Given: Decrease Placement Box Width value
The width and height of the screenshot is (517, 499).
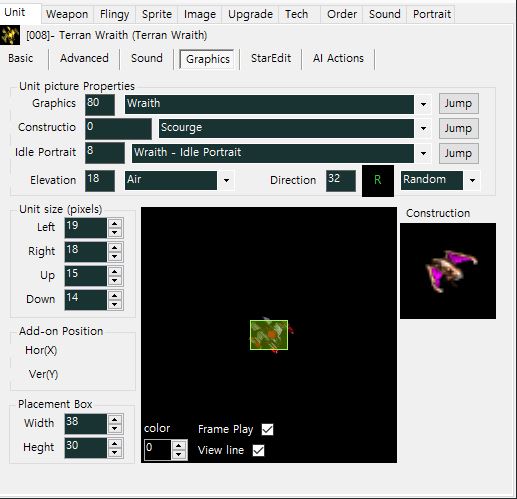Looking at the screenshot, I should pyautogui.click(x=115, y=429).
